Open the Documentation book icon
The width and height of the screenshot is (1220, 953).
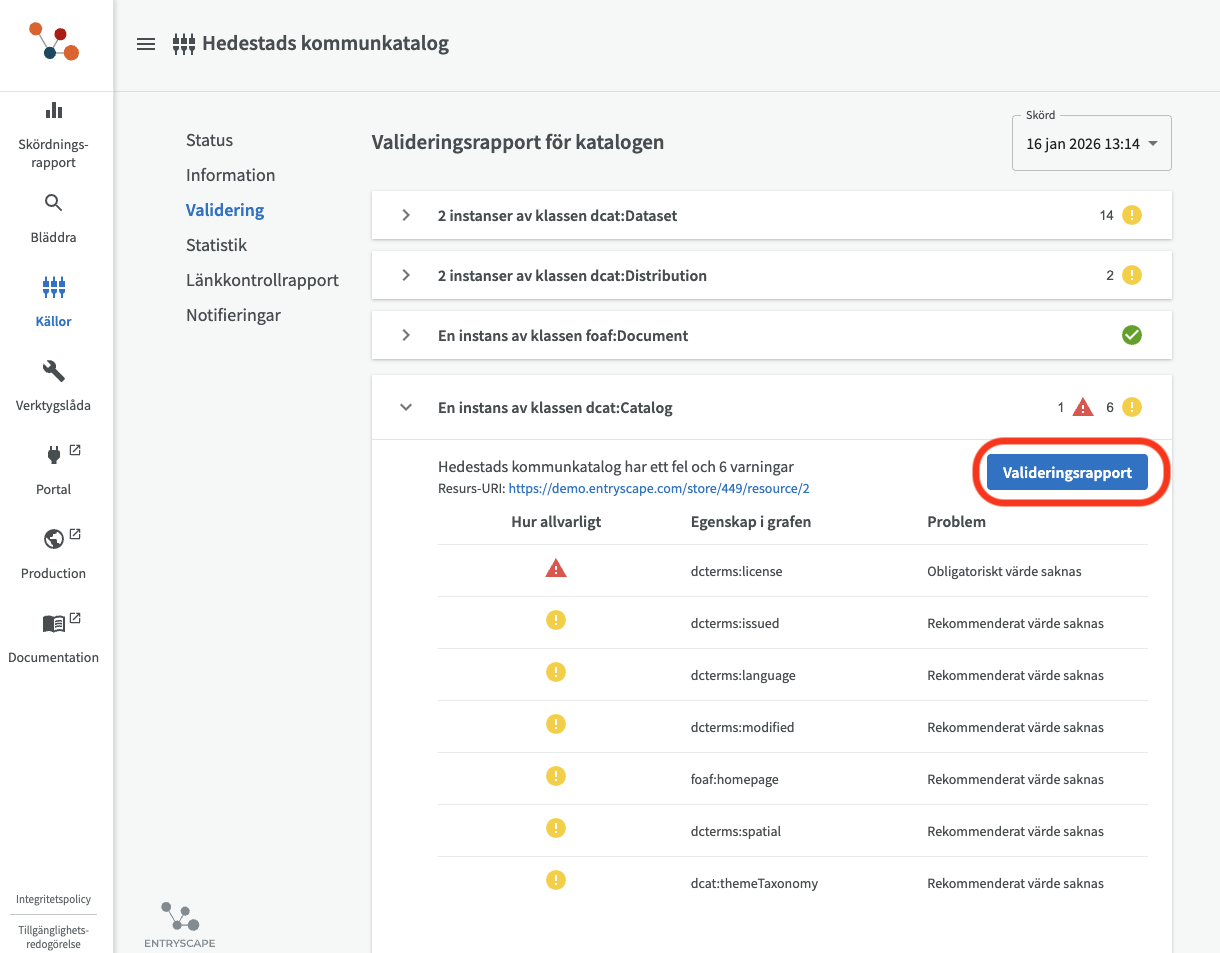pos(54,624)
